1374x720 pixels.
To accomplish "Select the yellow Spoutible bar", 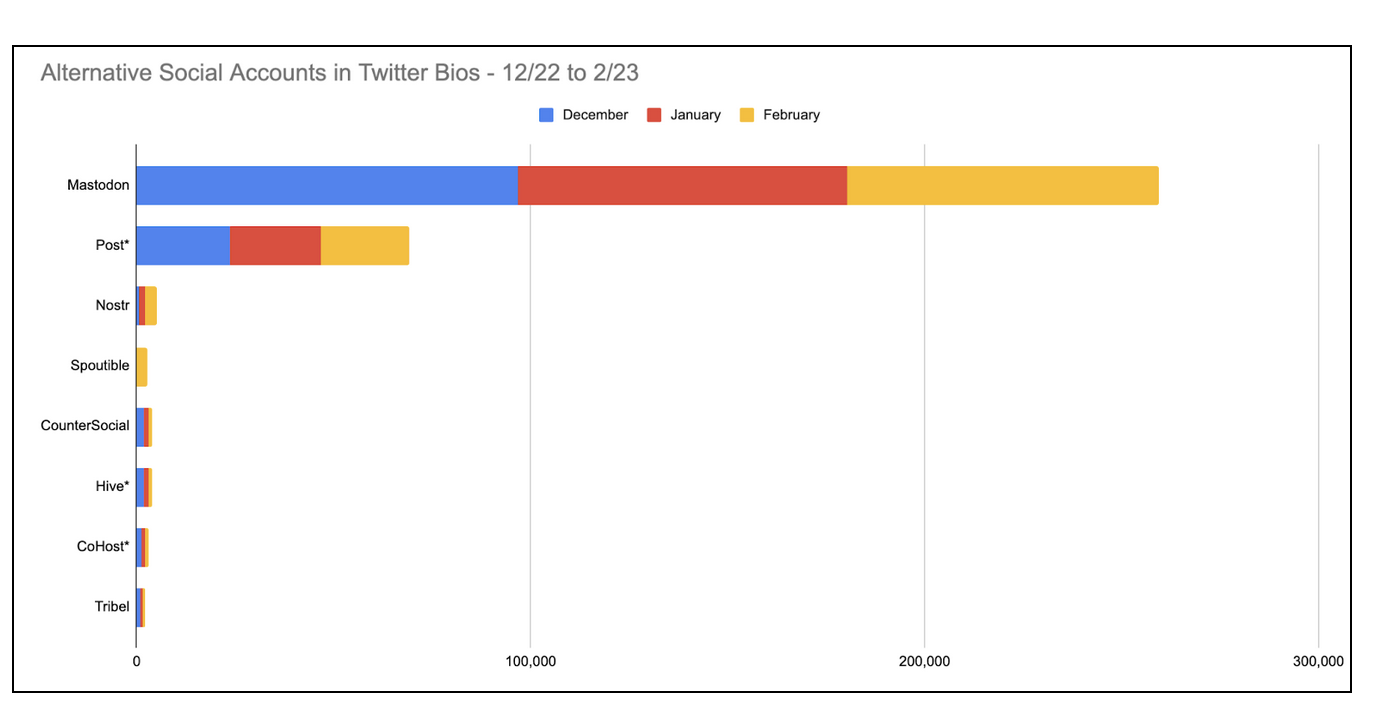I will pyautogui.click(x=142, y=367).
